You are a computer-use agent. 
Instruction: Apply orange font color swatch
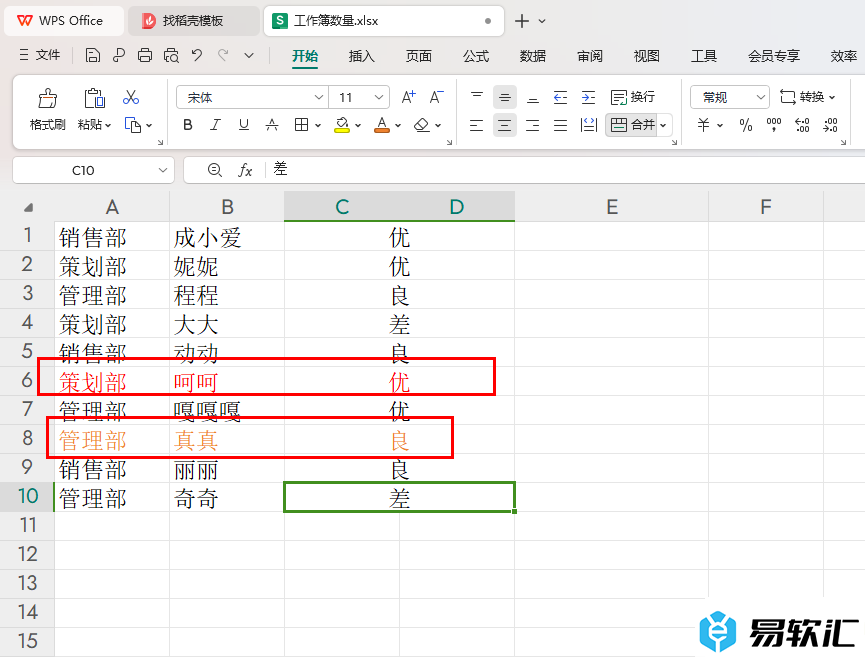(x=382, y=125)
